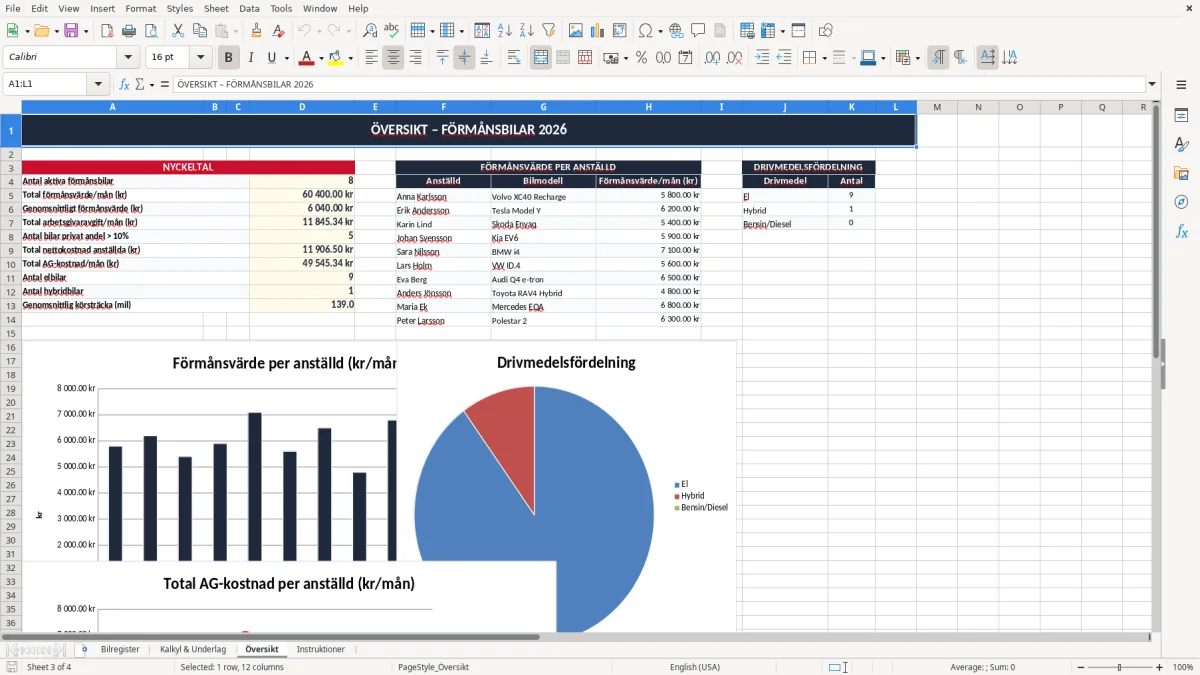Toggle Bold formatting
The image size is (1200, 675).
pyautogui.click(x=229, y=58)
